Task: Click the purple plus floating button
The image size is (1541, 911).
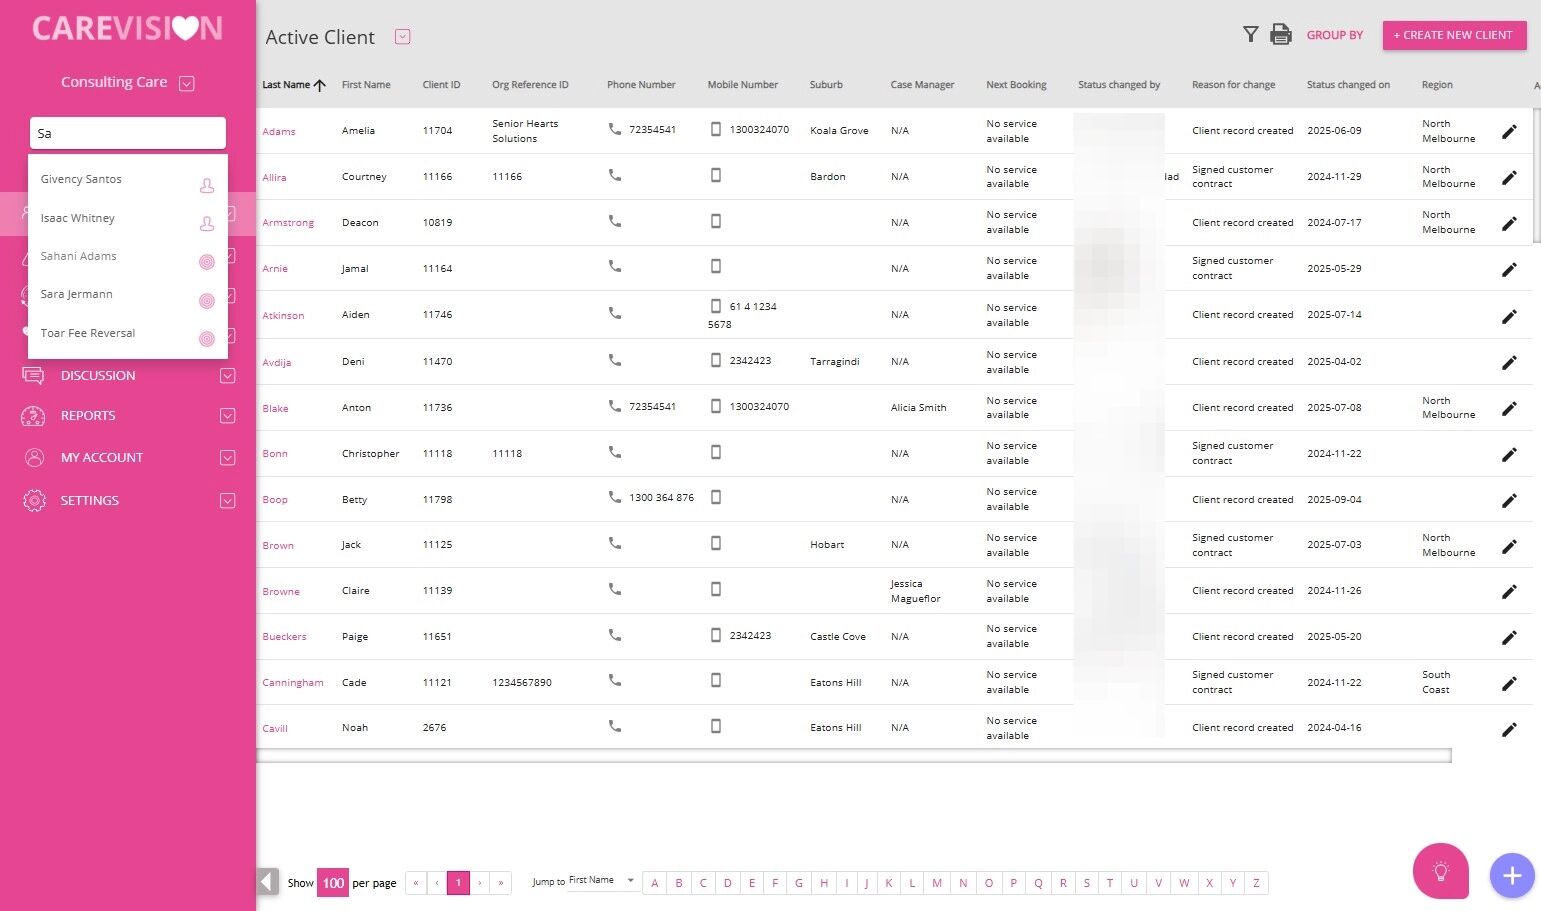Action: coord(1512,876)
